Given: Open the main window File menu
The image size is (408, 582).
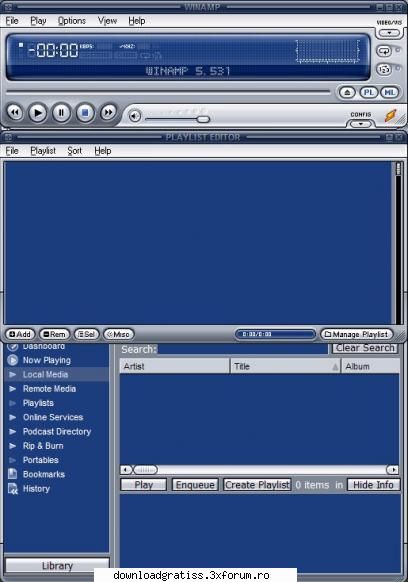Looking at the screenshot, I should tap(12, 21).
